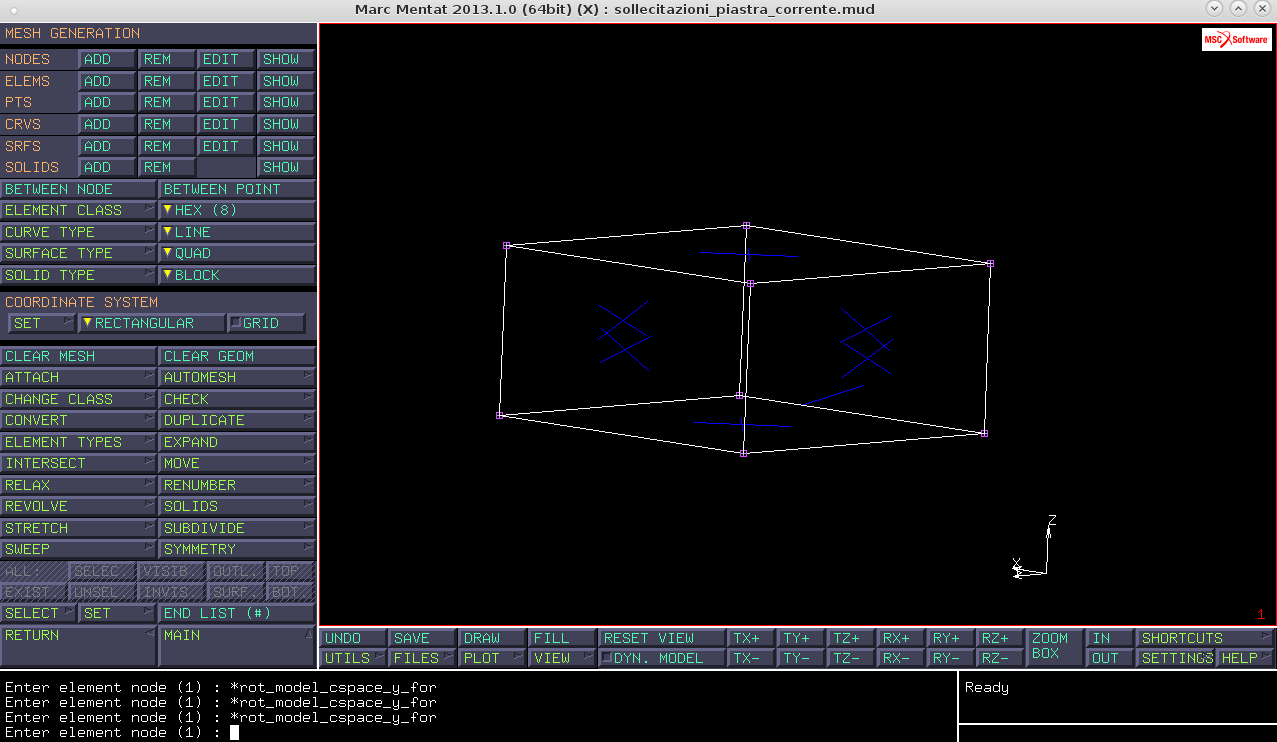Image resolution: width=1277 pixels, height=742 pixels.
Task: Open SETTINGS
Action: 1176,658
